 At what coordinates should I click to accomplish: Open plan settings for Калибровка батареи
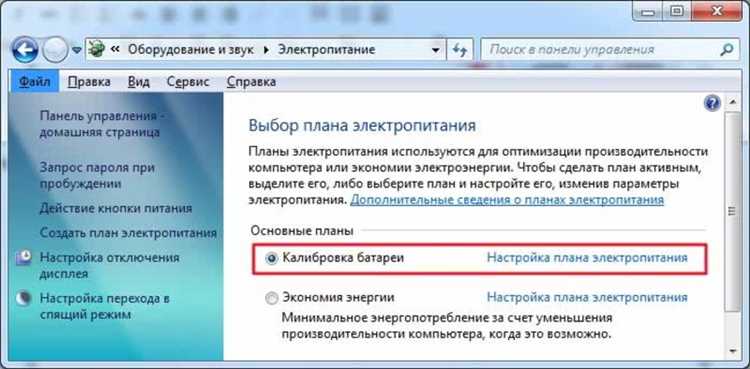pos(587,257)
